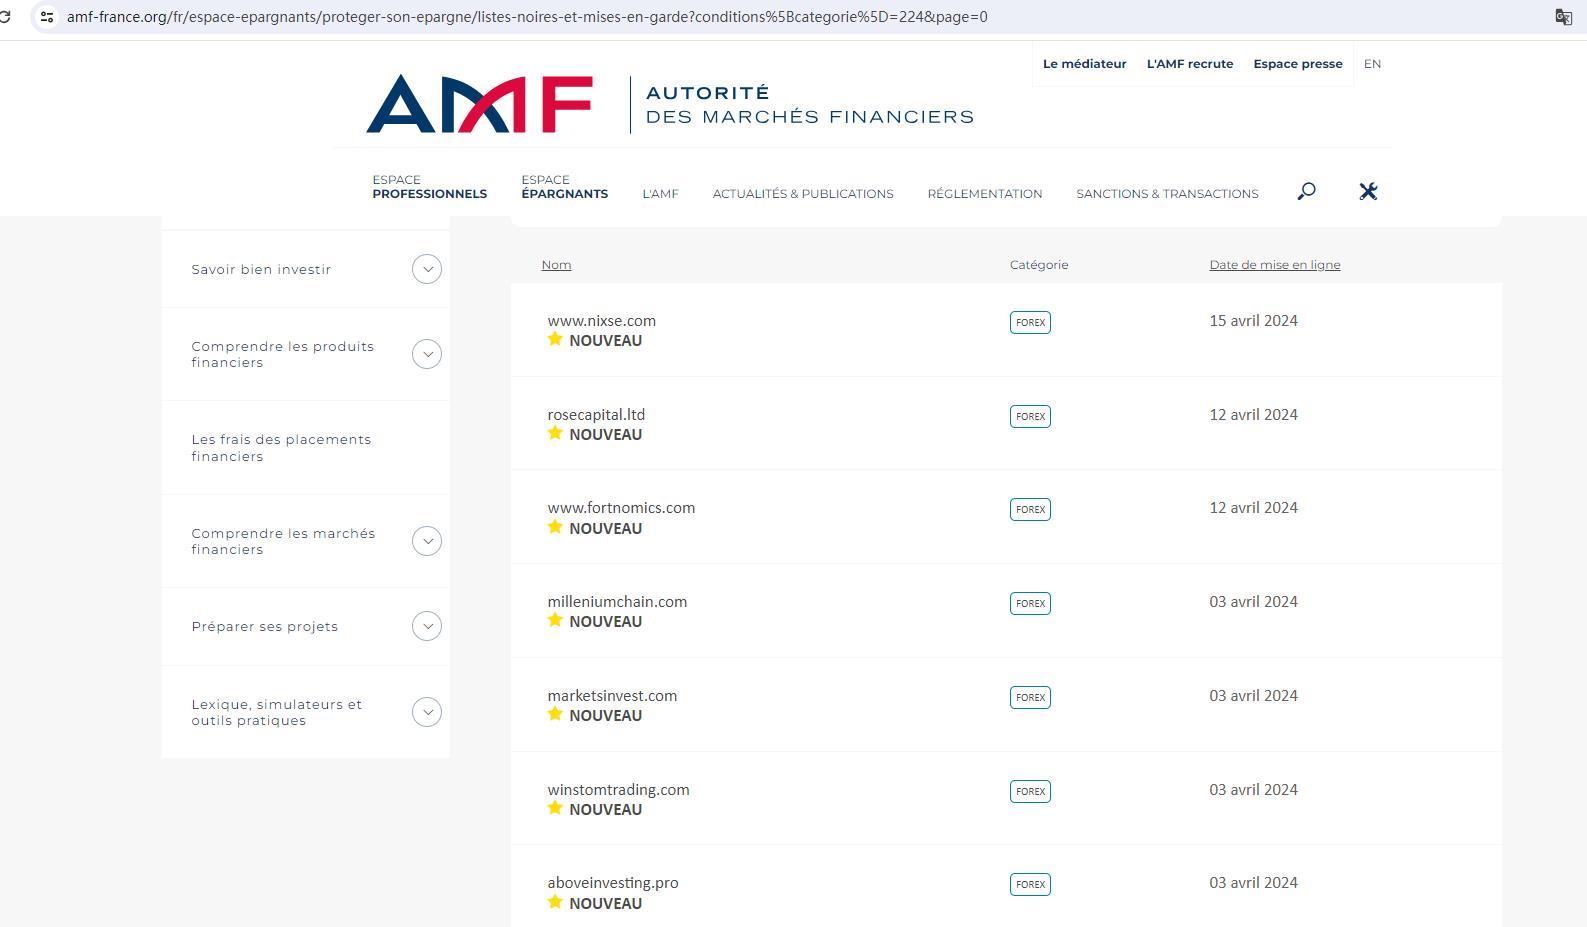Expand Comprendre les produits financiers
Viewport: 1587px width, 927px height.
coord(427,354)
